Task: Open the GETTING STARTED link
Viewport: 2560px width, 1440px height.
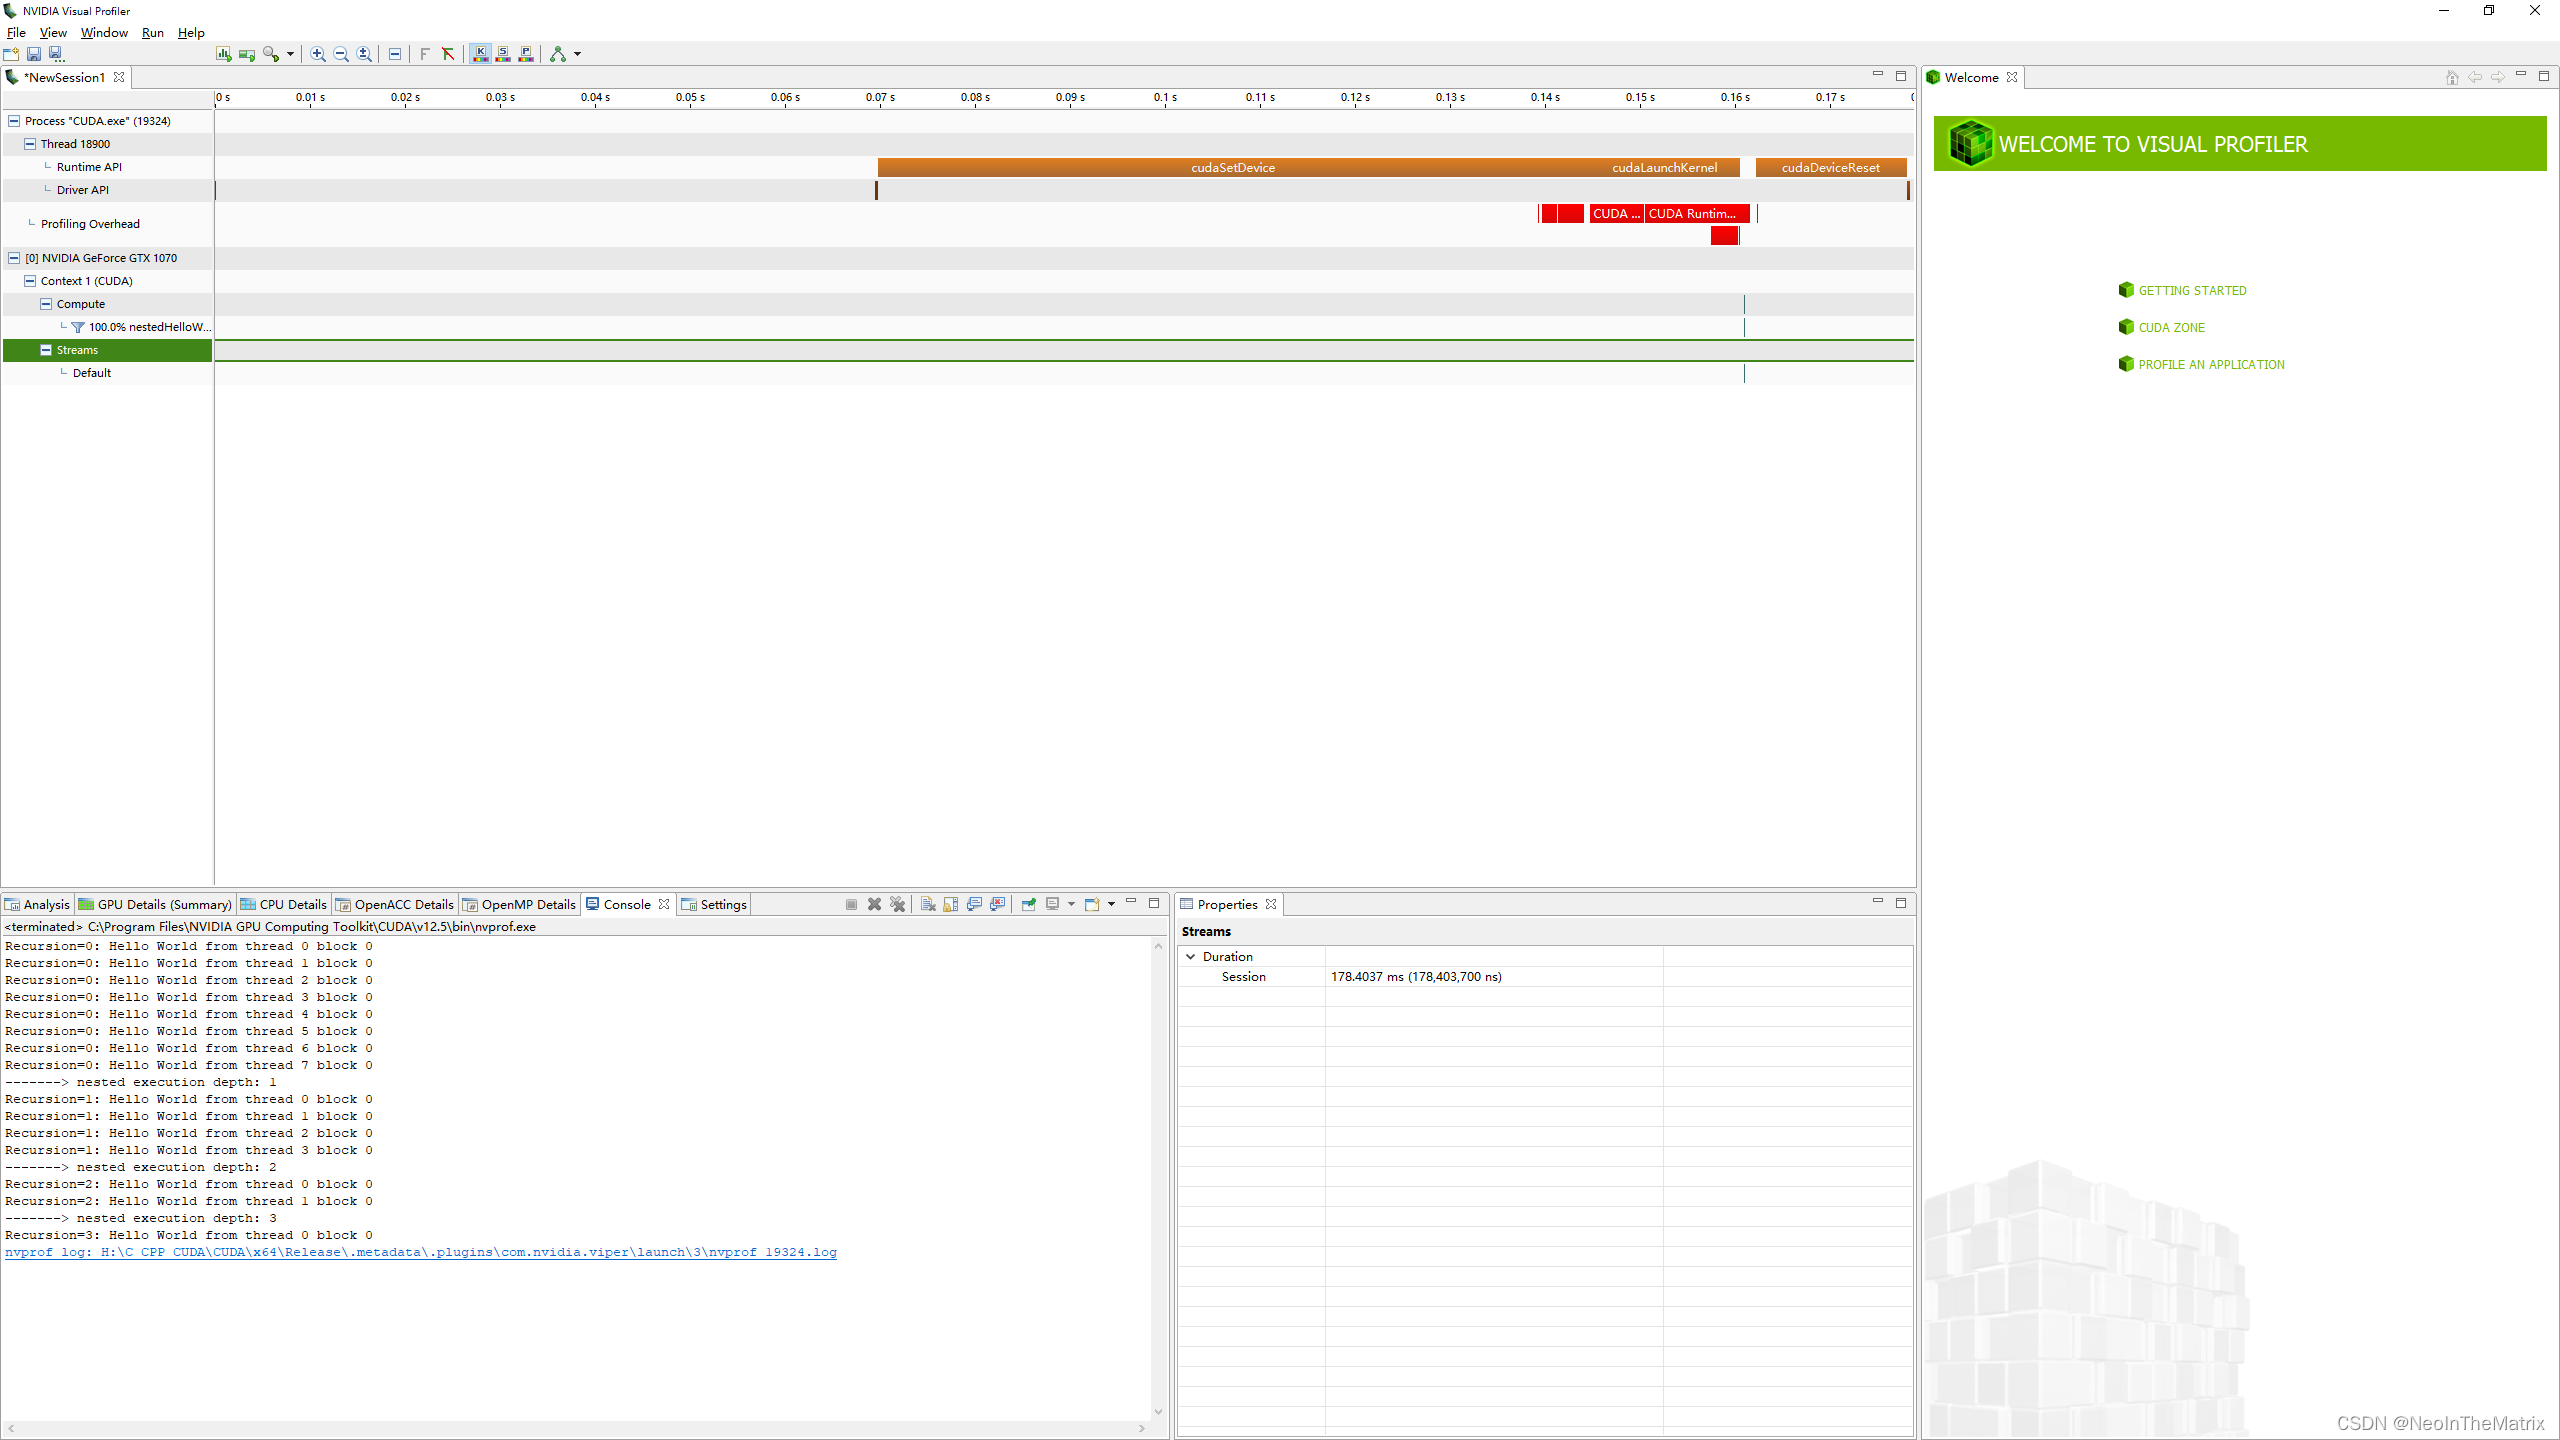Action: pyautogui.click(x=2192, y=291)
